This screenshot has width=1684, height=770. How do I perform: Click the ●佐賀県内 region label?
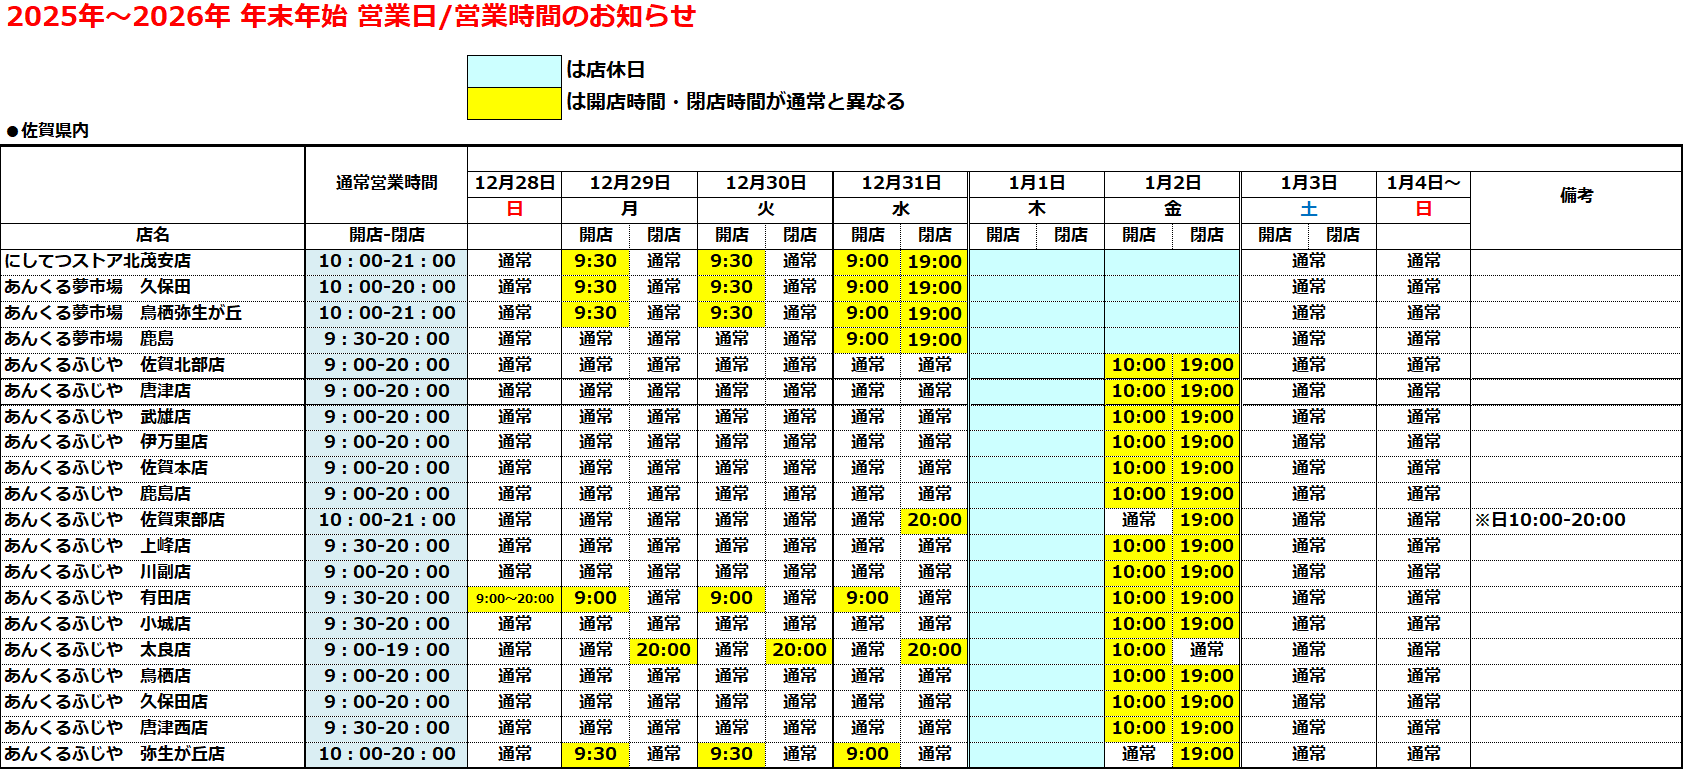(x=48, y=131)
